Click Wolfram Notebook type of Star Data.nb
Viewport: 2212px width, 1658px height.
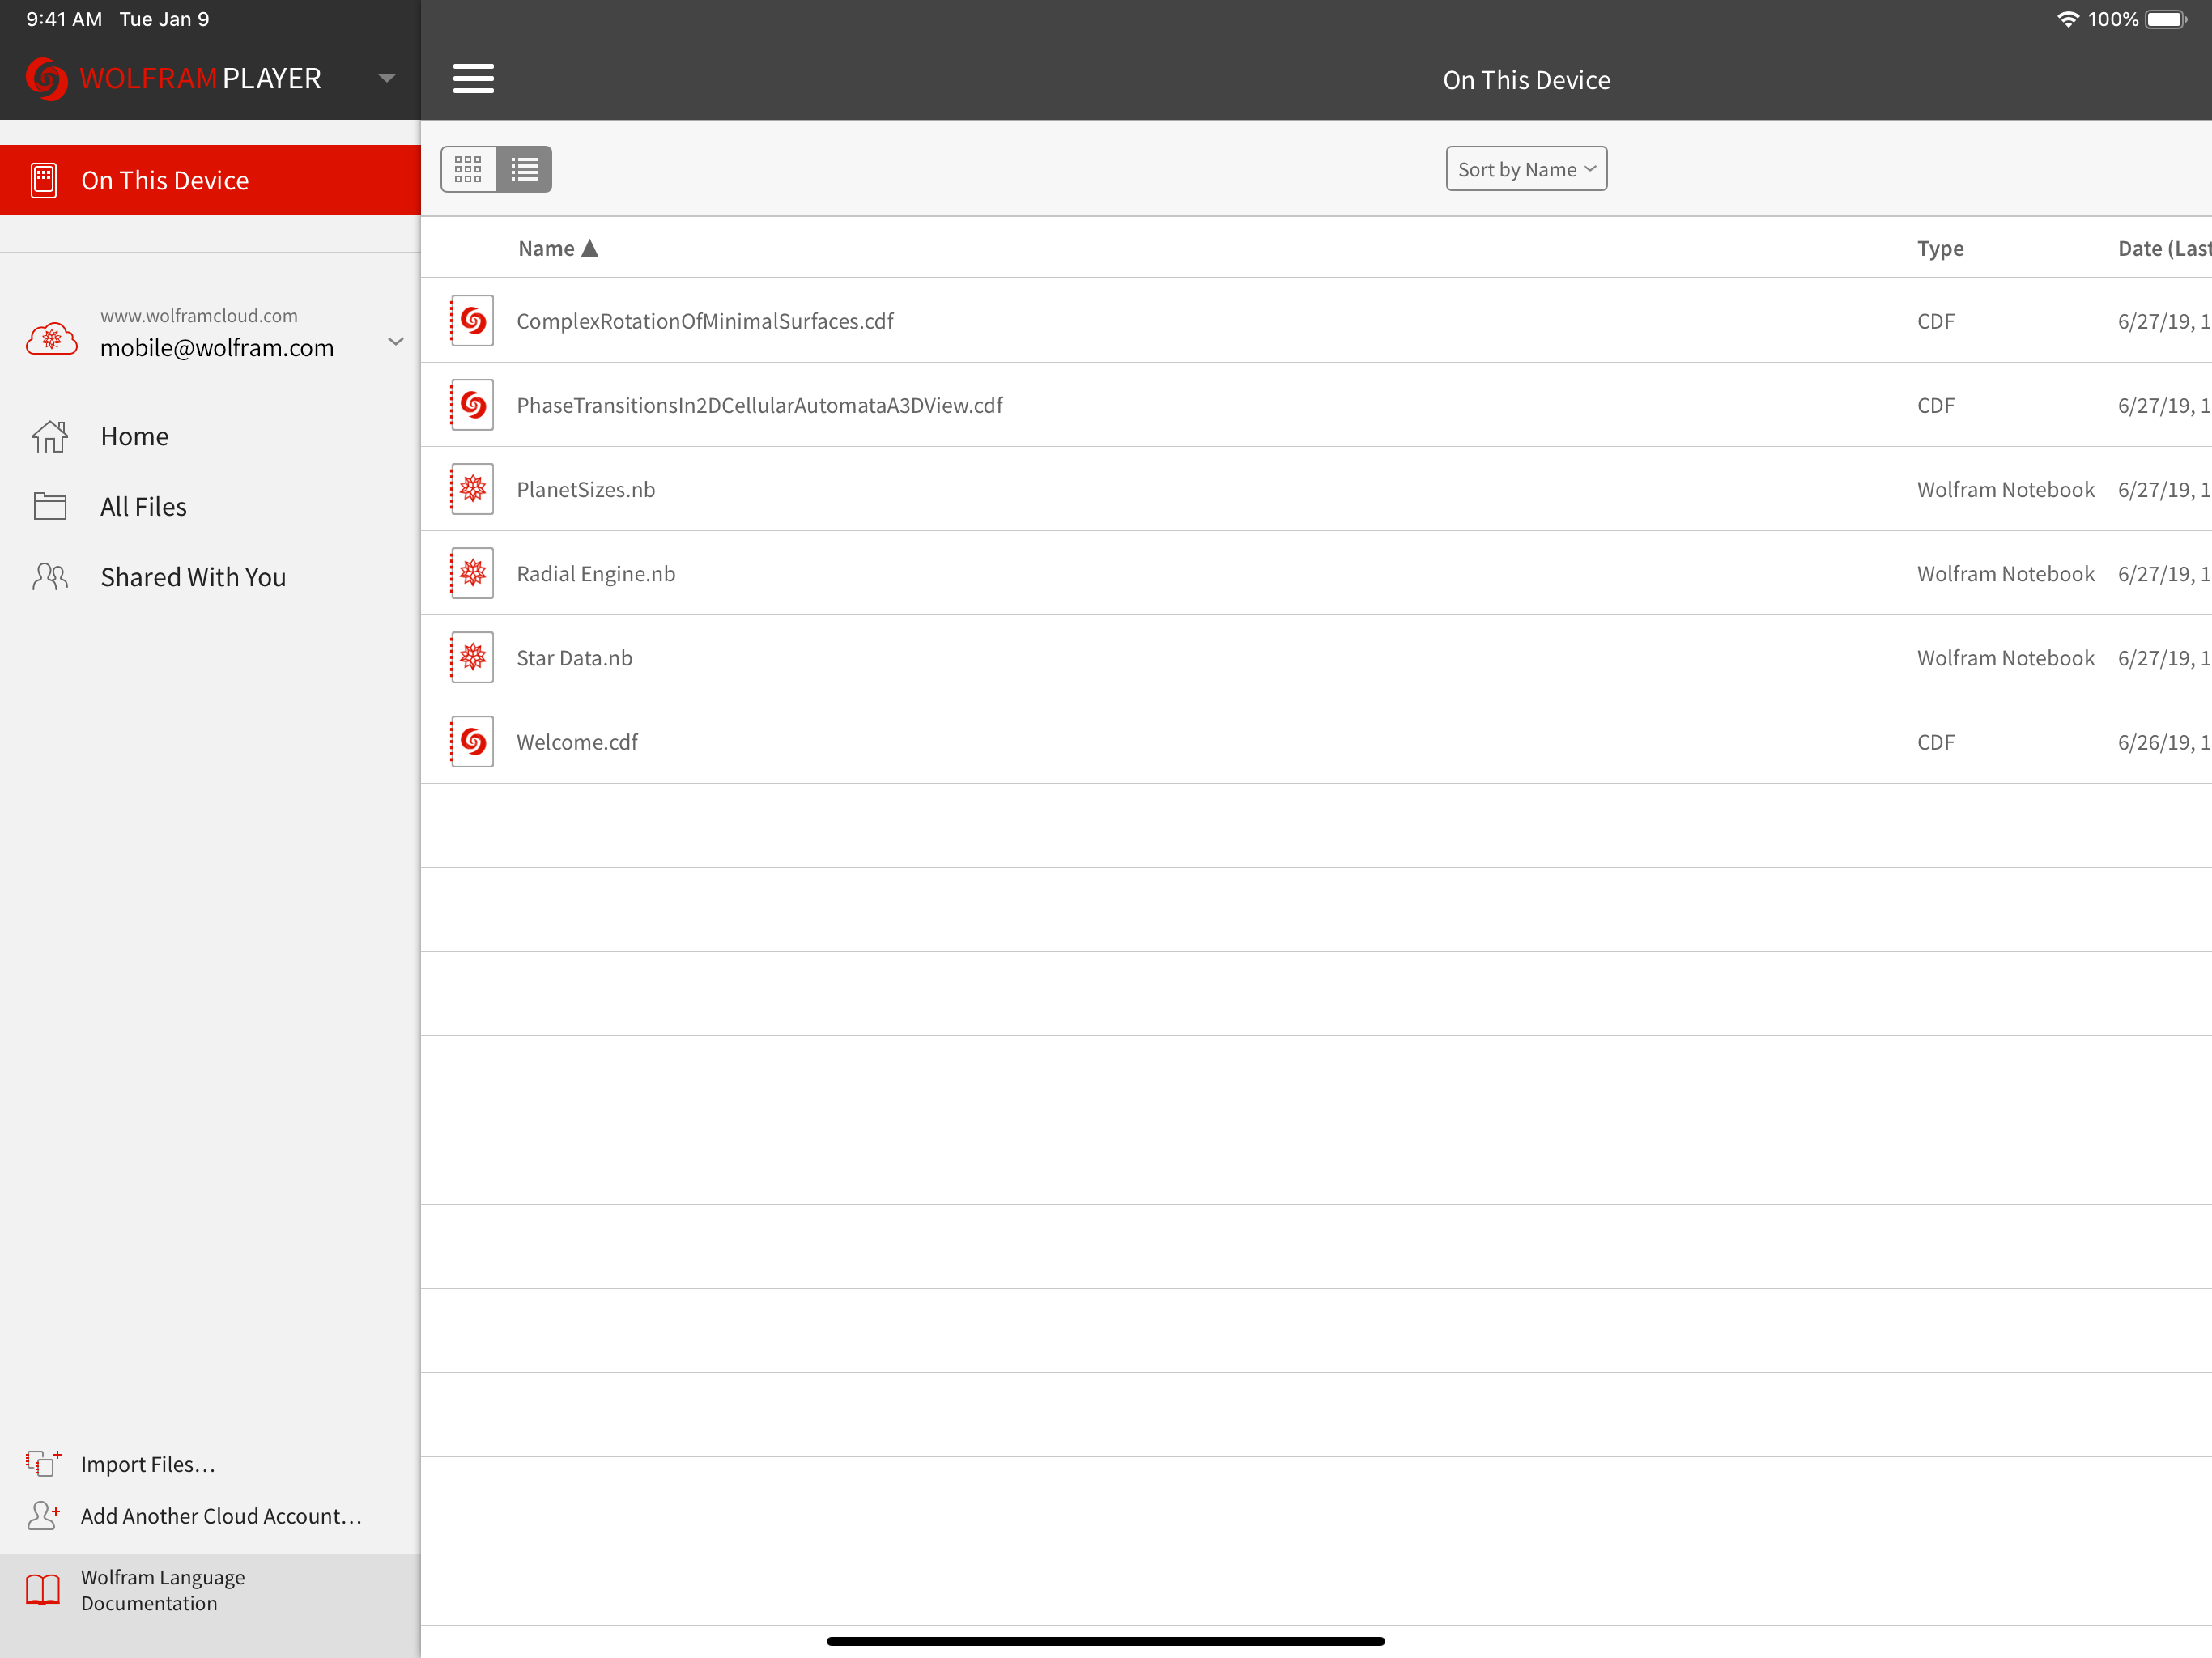coord(2006,658)
